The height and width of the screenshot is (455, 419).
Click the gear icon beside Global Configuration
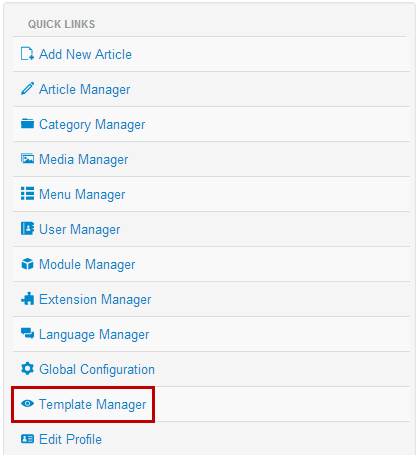(x=27, y=369)
